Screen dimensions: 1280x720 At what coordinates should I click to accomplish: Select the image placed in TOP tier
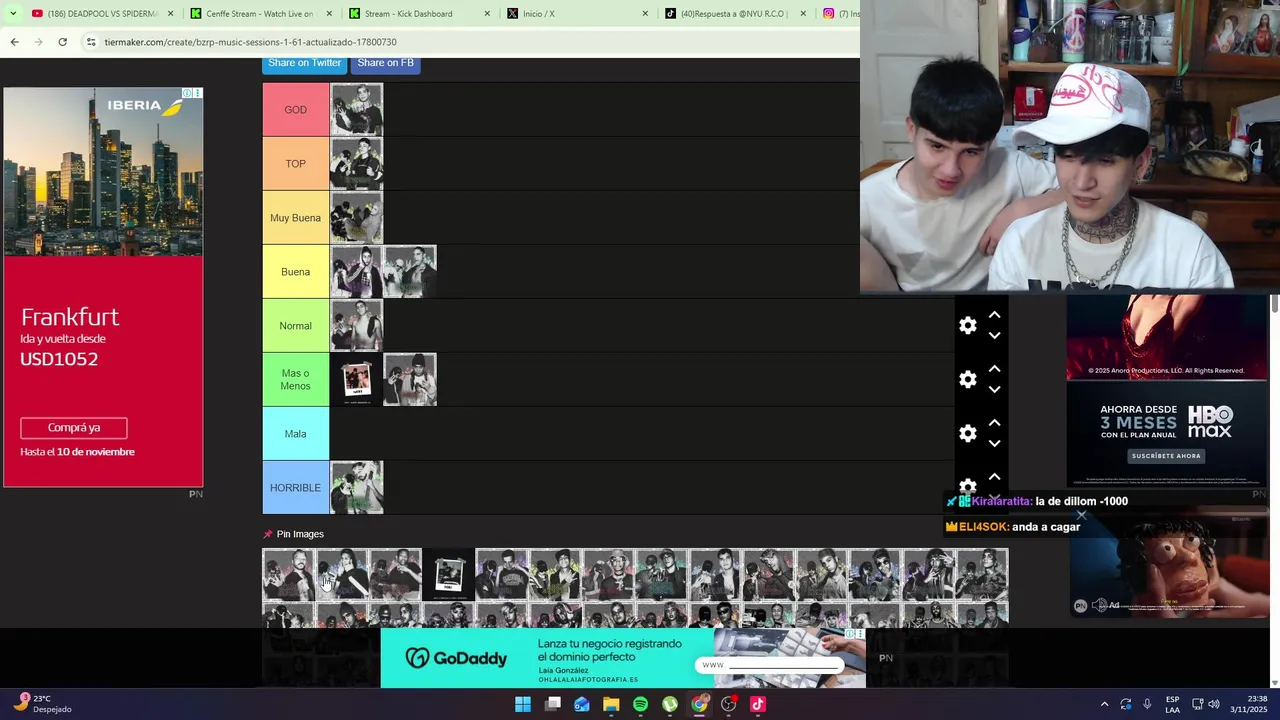pyautogui.click(x=356, y=164)
